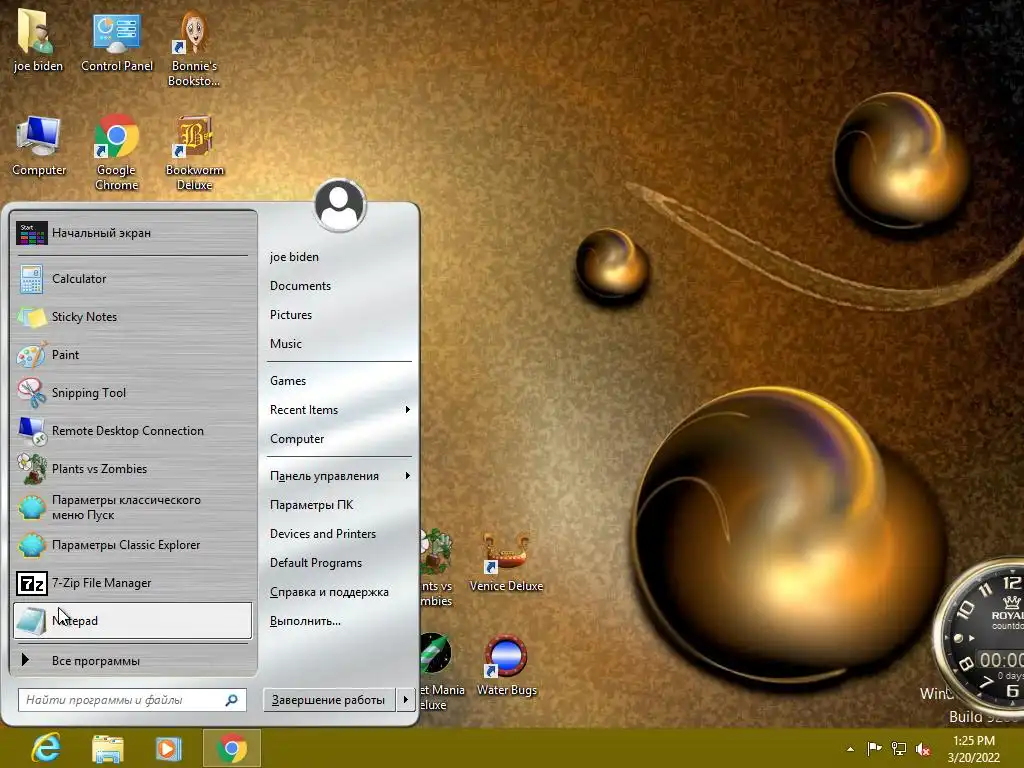Show hidden tray icons arrow
Screen dimensions: 1024x768
tap(850, 749)
